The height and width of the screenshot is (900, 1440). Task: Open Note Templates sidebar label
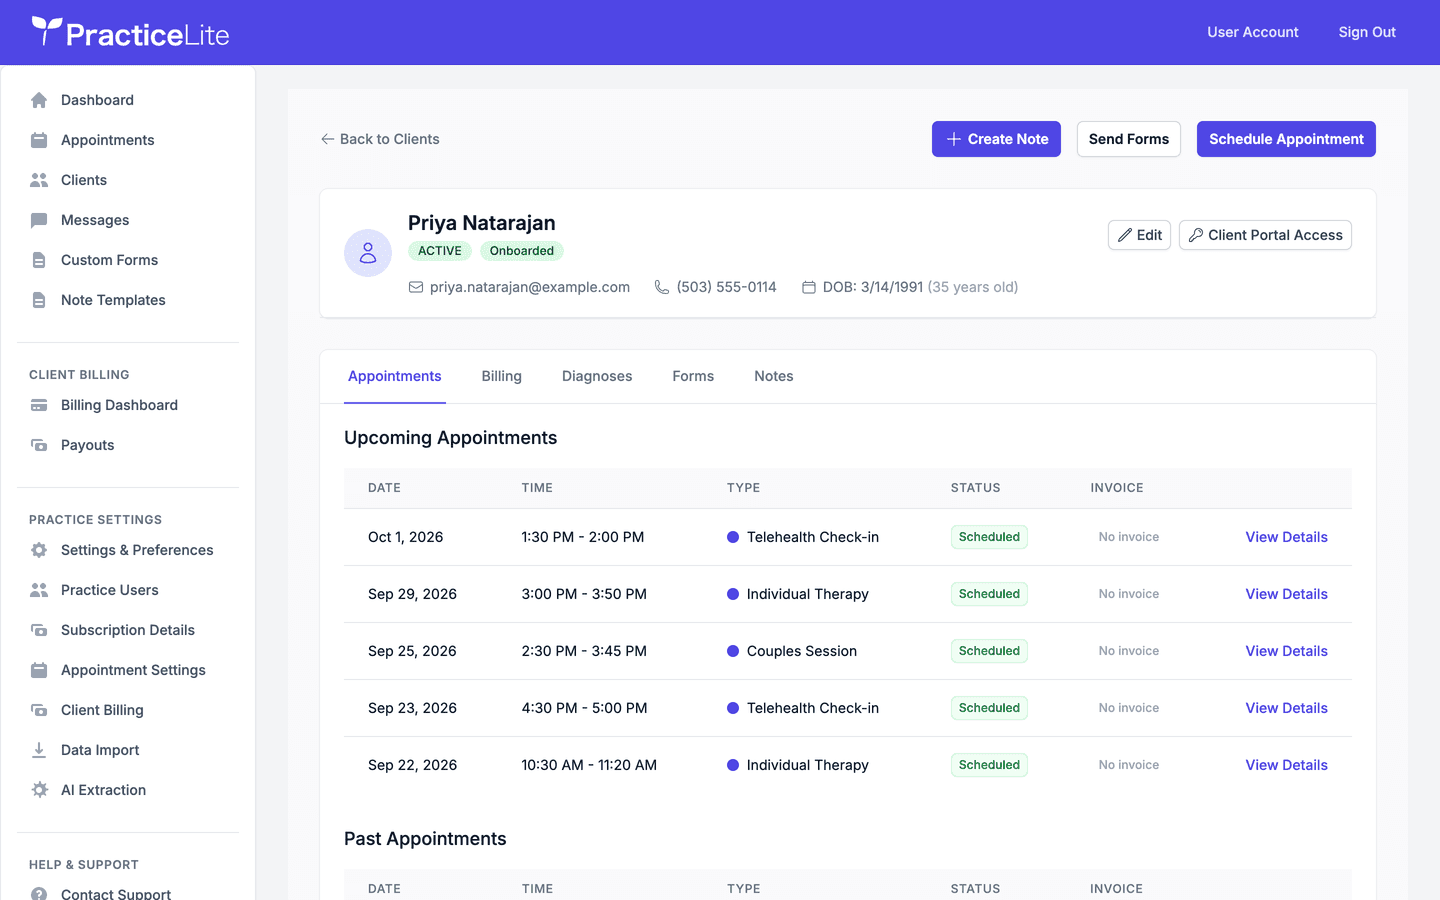click(113, 300)
